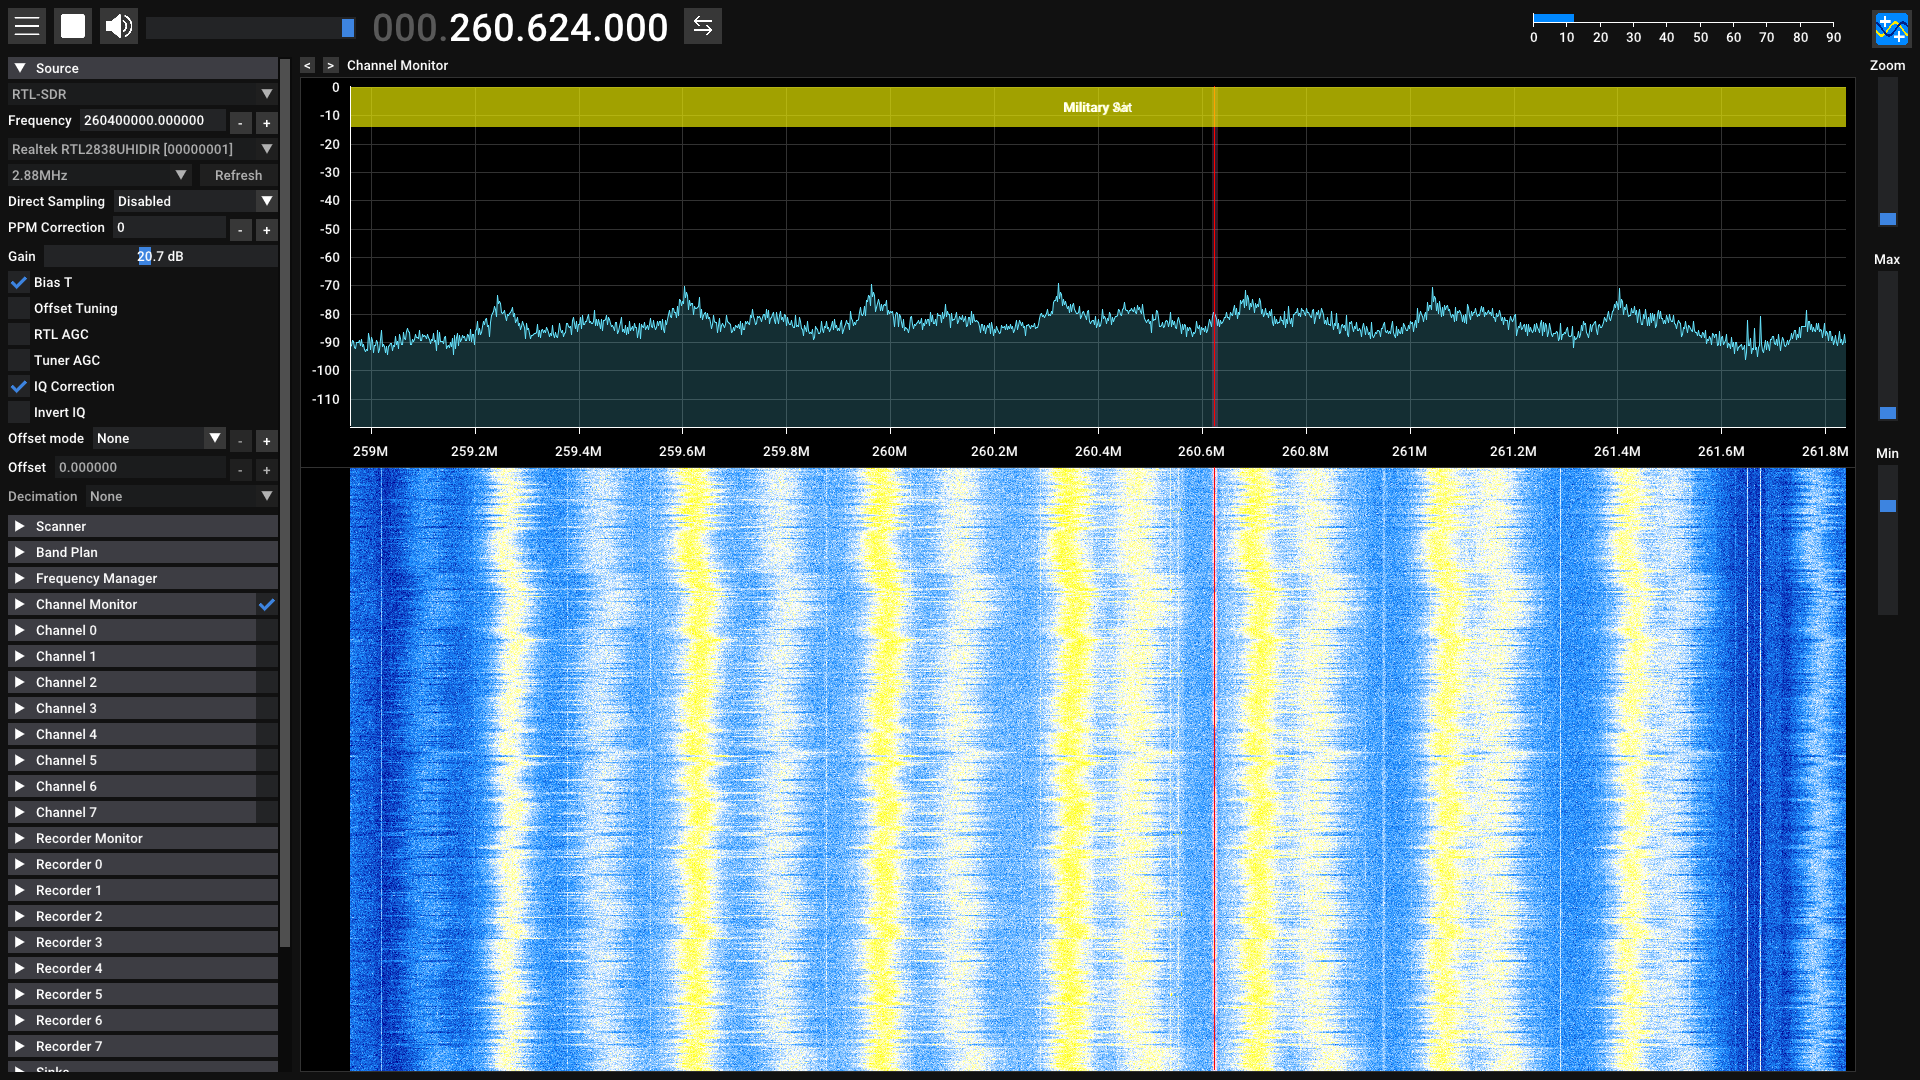
Task: Disable the Bias T checkbox
Action: pos(19,283)
